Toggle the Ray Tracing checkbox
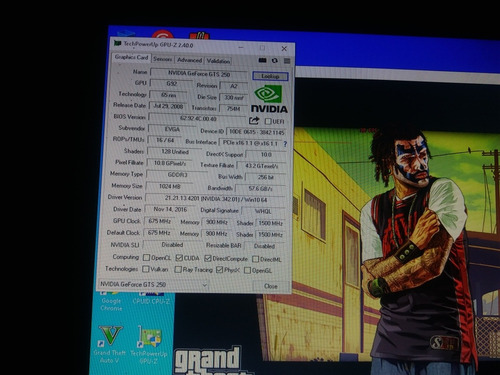The height and width of the screenshot is (375, 500). (178, 269)
